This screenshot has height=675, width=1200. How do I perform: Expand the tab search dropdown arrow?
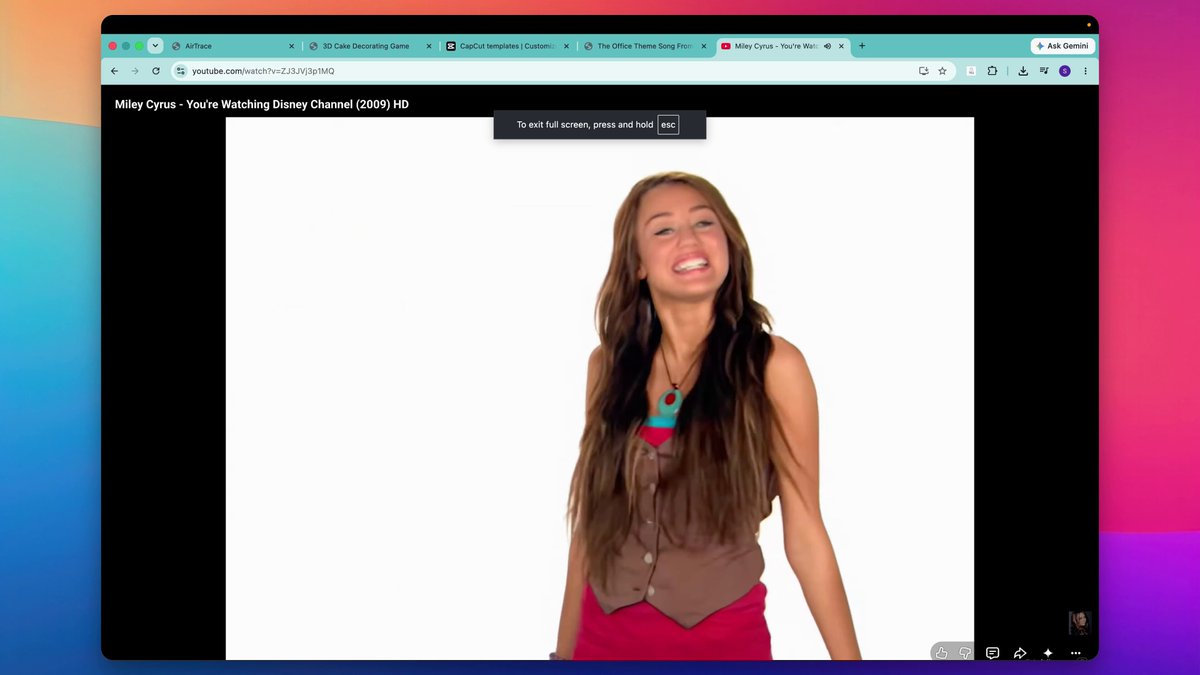tap(155, 46)
